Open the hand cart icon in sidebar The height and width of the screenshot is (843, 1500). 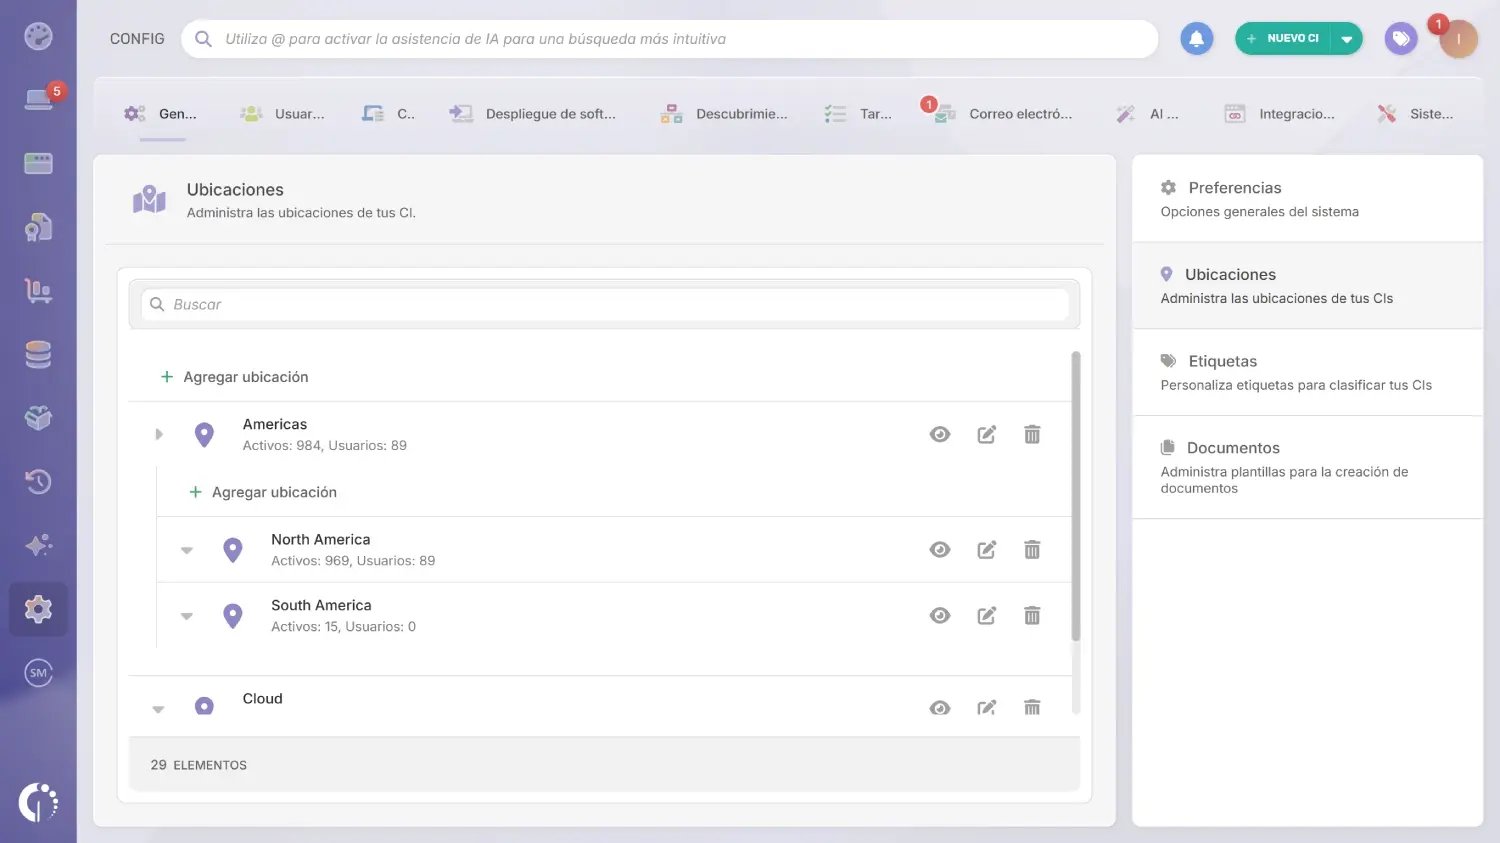click(x=38, y=291)
